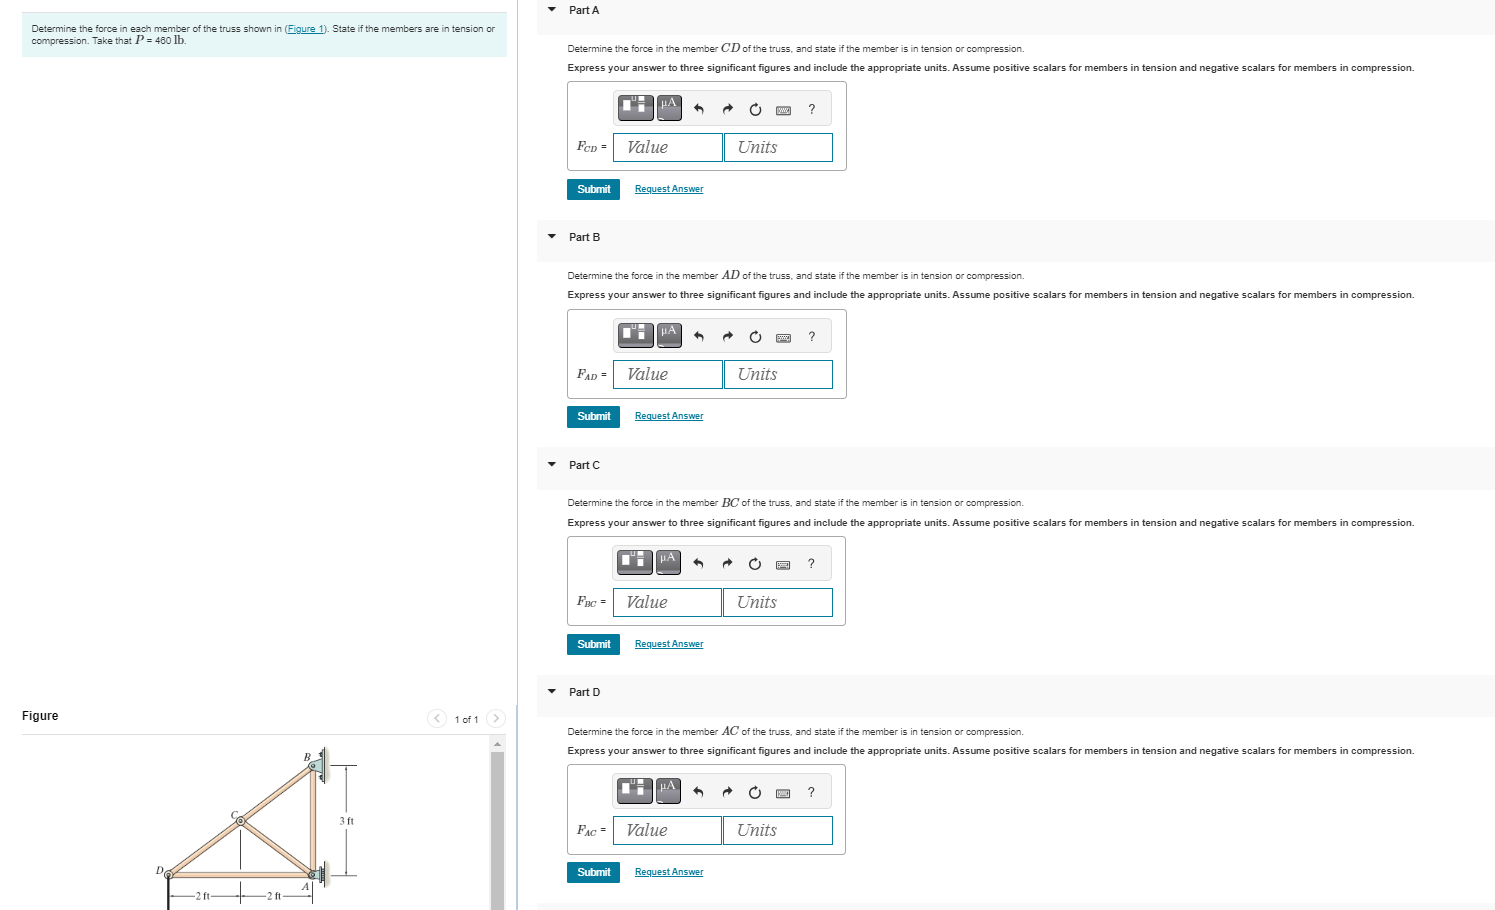Click the help question mark in Part C
Image resolution: width=1495 pixels, height=910 pixels.
811,563
